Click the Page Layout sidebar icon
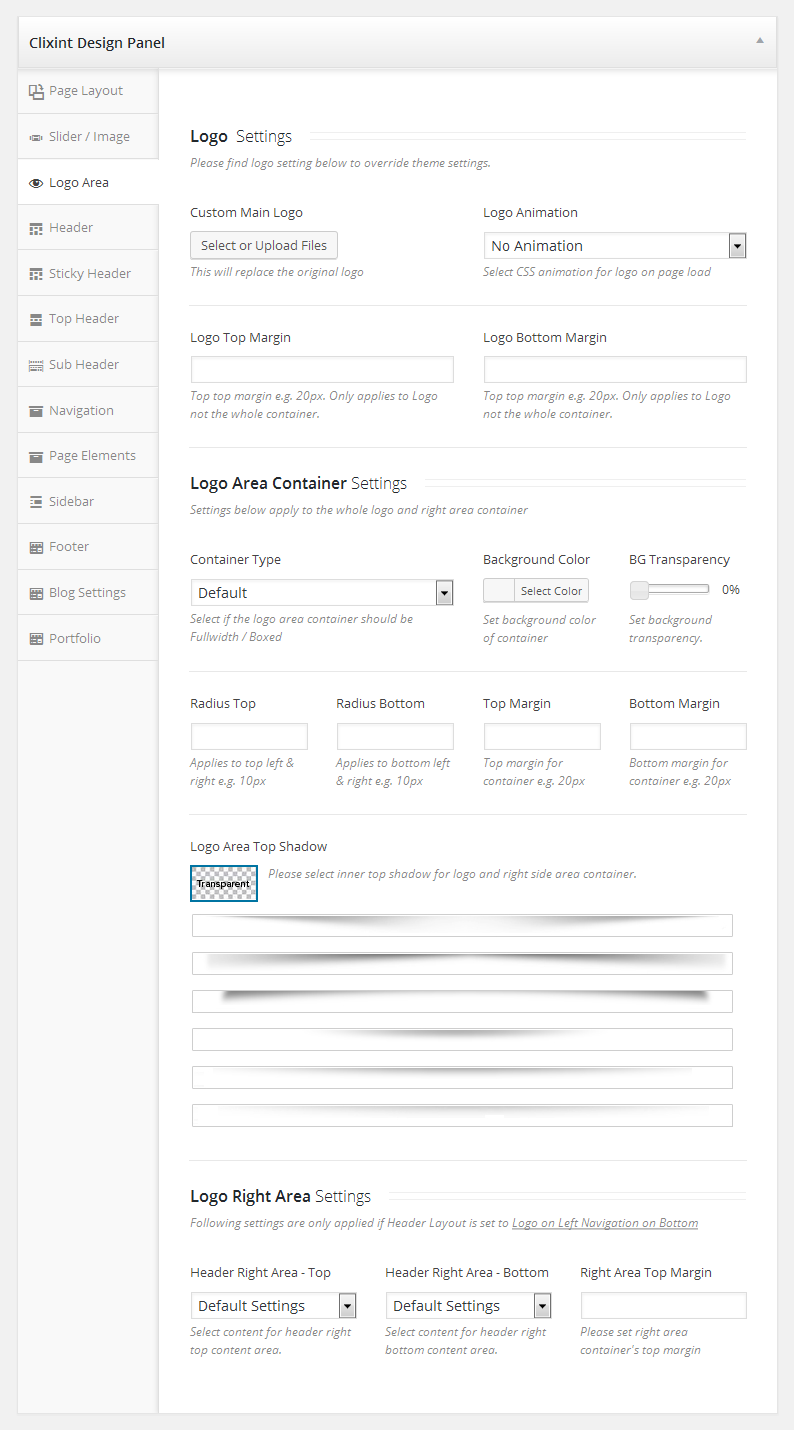 point(36,91)
